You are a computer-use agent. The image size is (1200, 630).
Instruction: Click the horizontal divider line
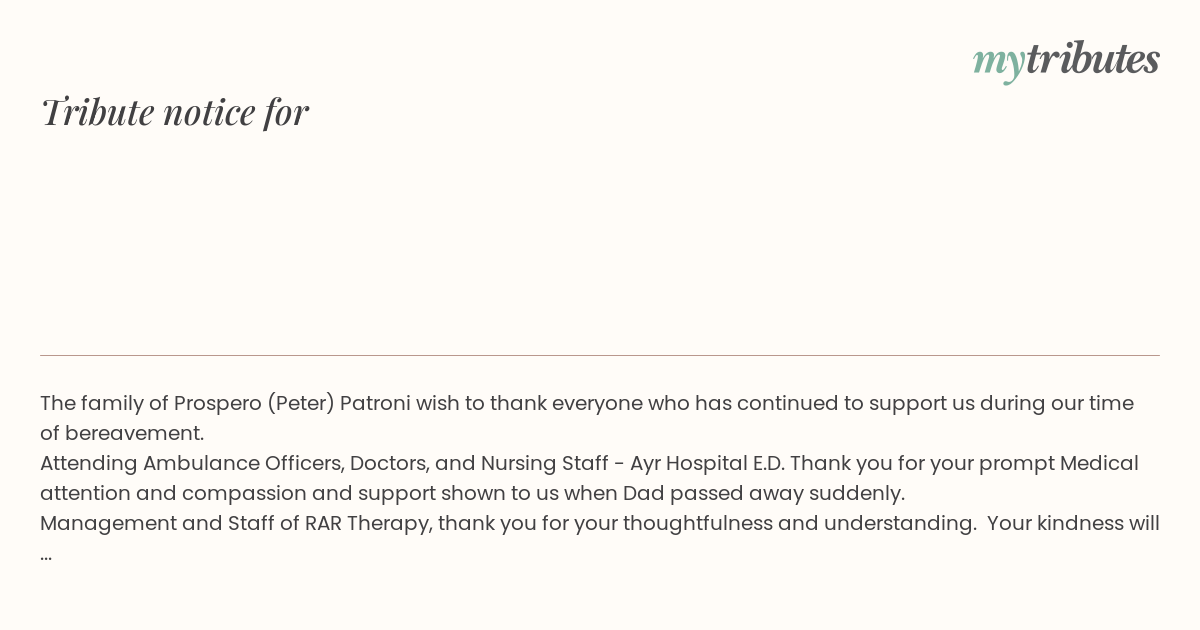click(600, 355)
